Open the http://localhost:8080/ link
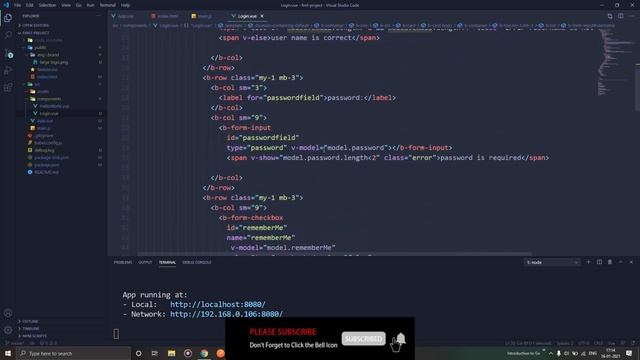Screen dimensions: 640x360 click(218, 304)
